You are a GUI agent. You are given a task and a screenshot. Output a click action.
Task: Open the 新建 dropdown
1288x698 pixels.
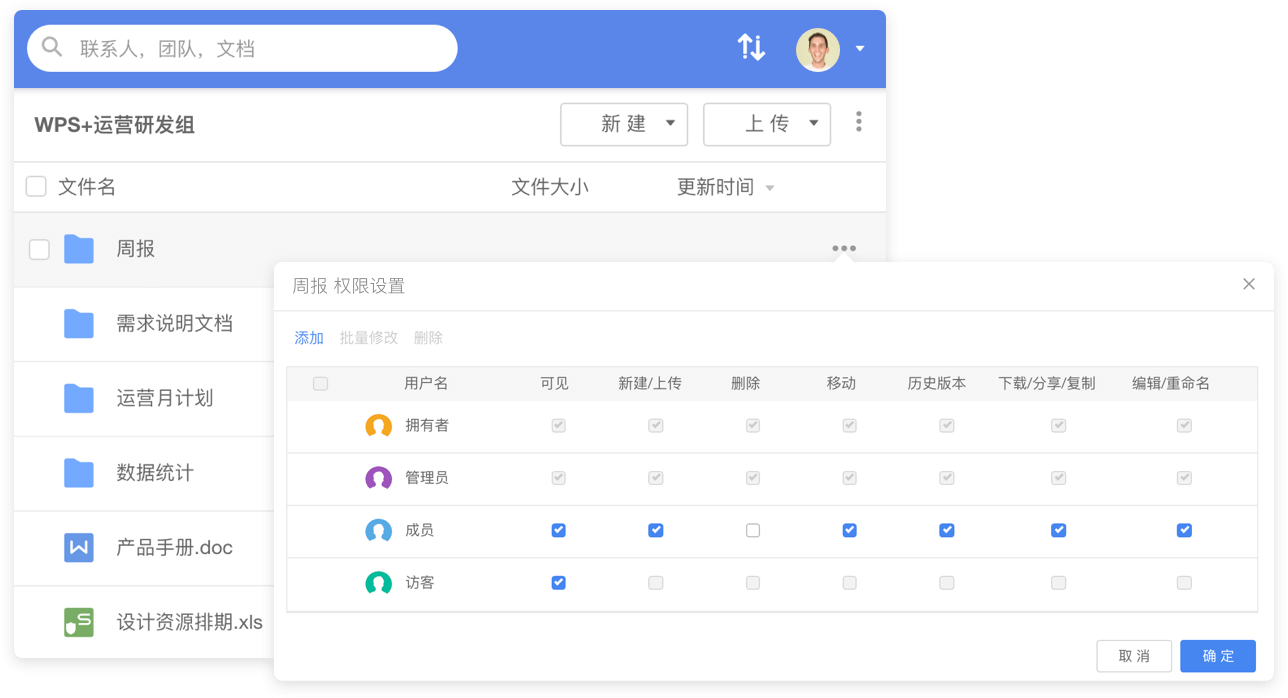624,124
